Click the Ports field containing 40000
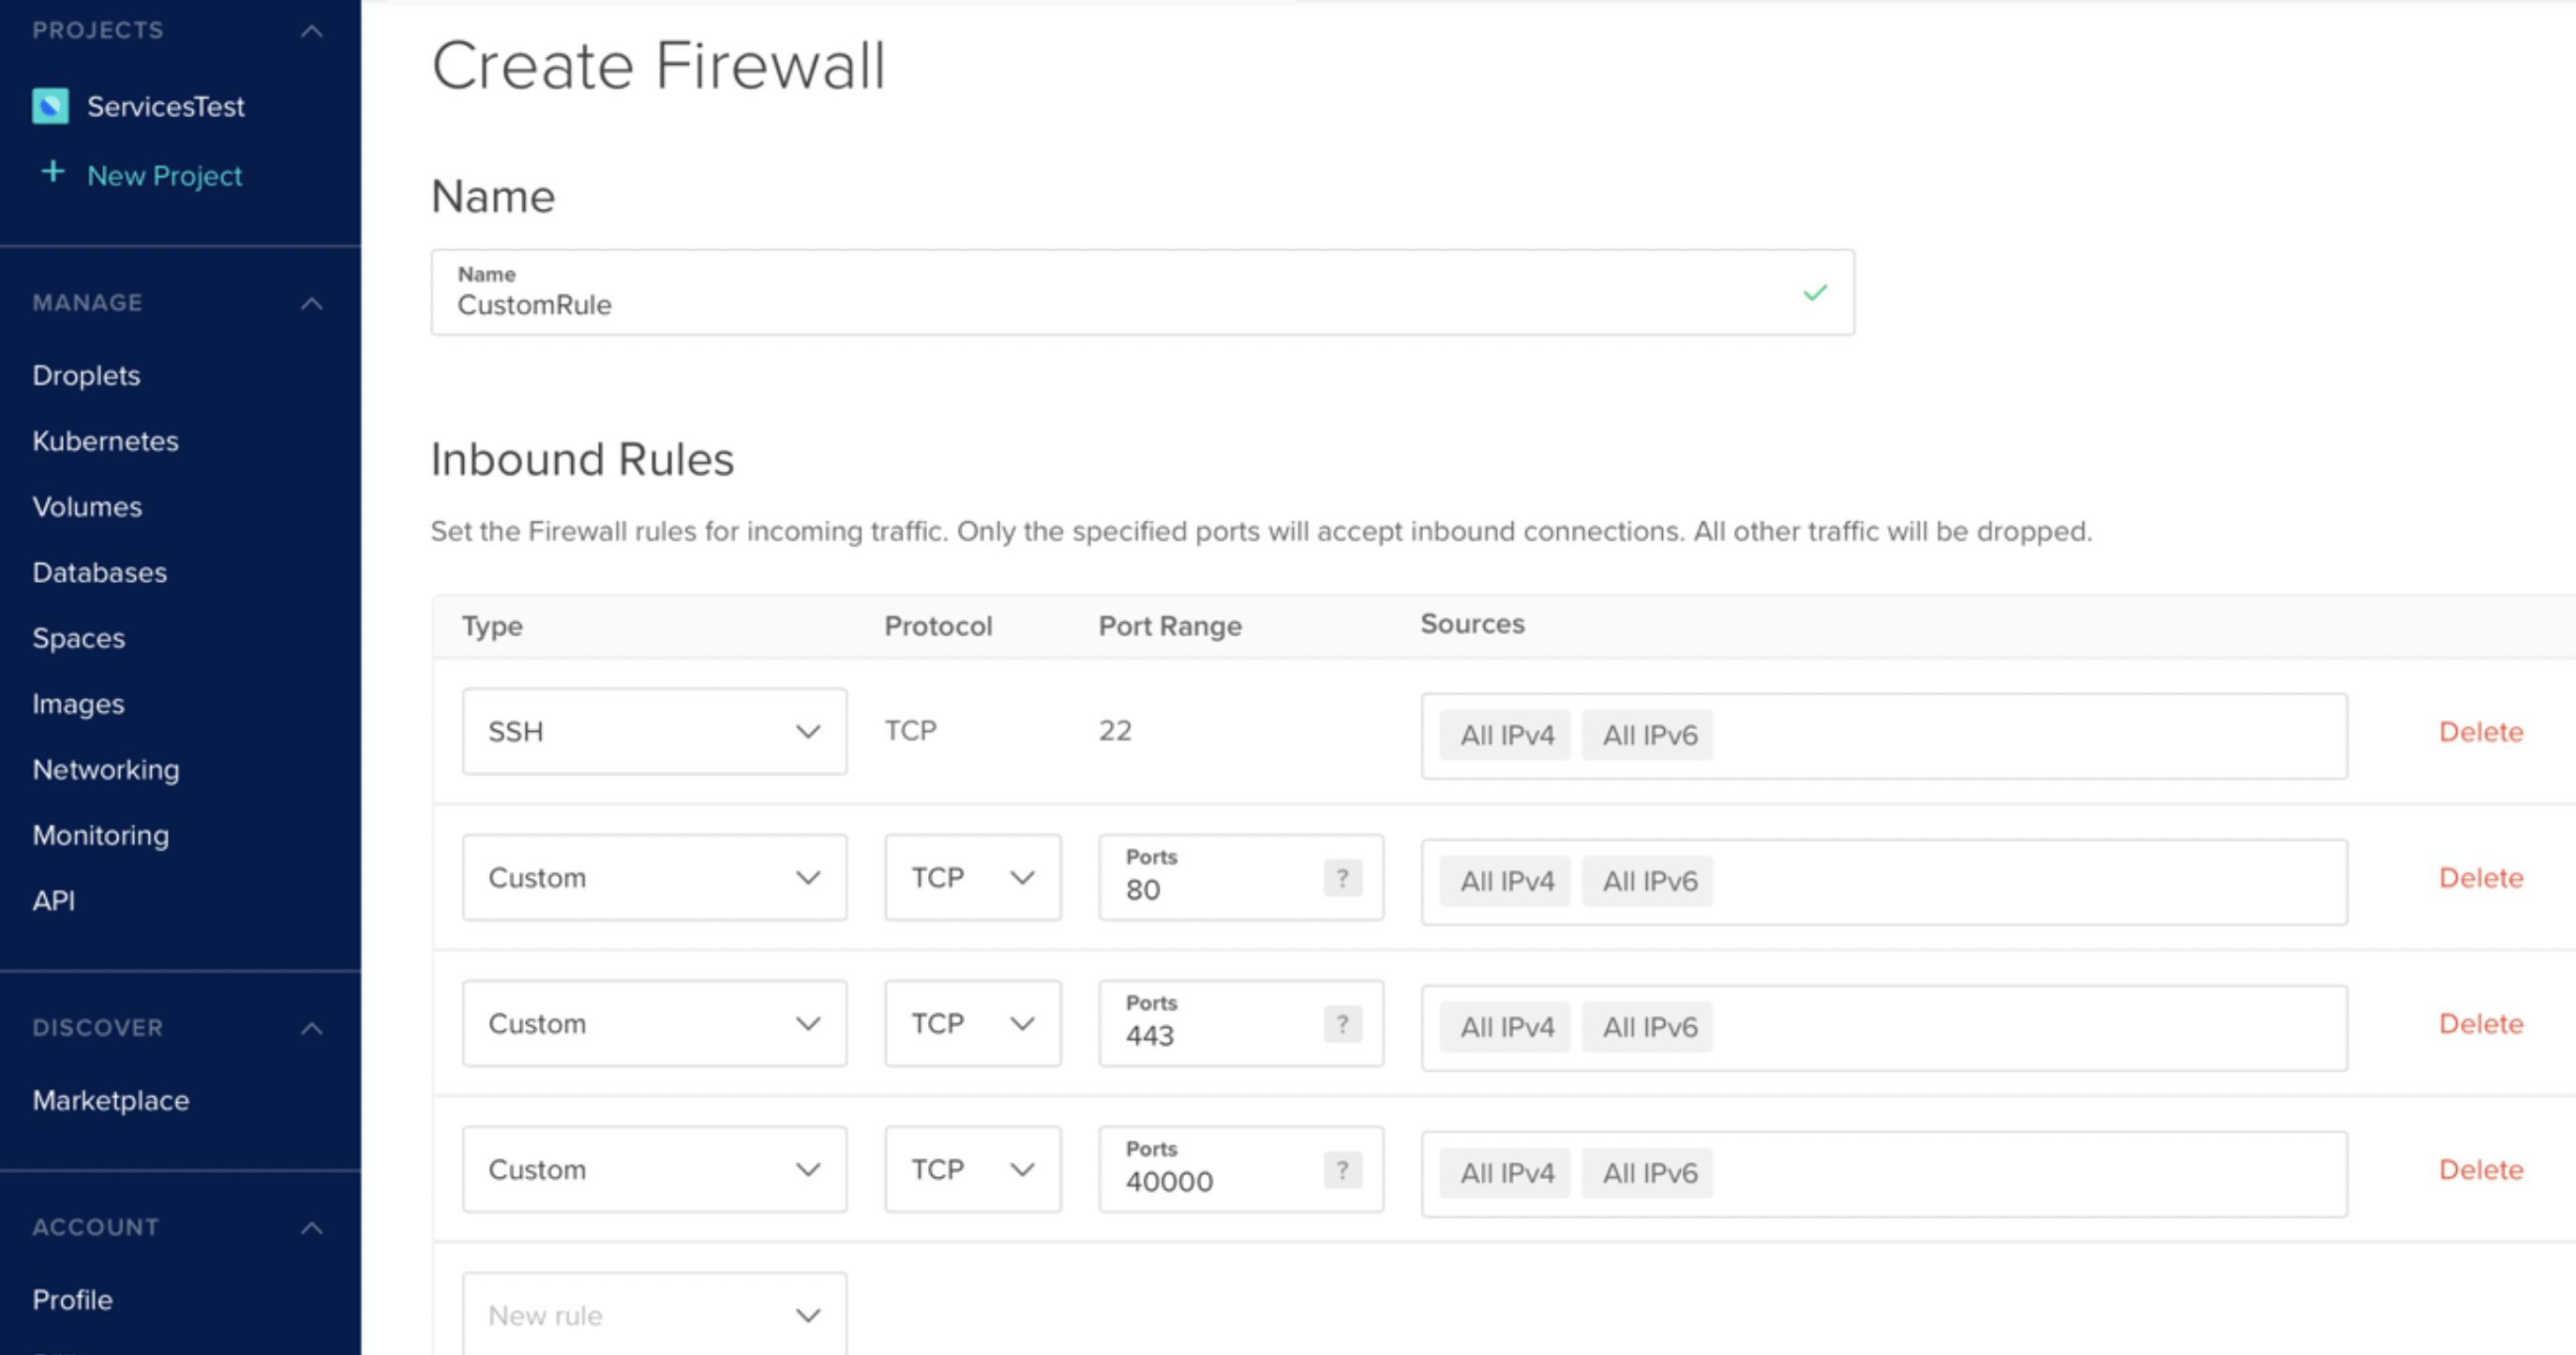 pyautogui.click(x=1240, y=1169)
